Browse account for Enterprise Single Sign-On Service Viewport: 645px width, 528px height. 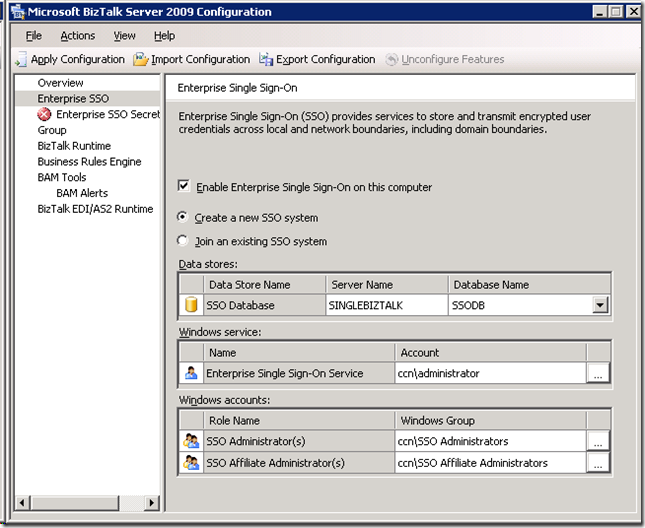[598, 373]
